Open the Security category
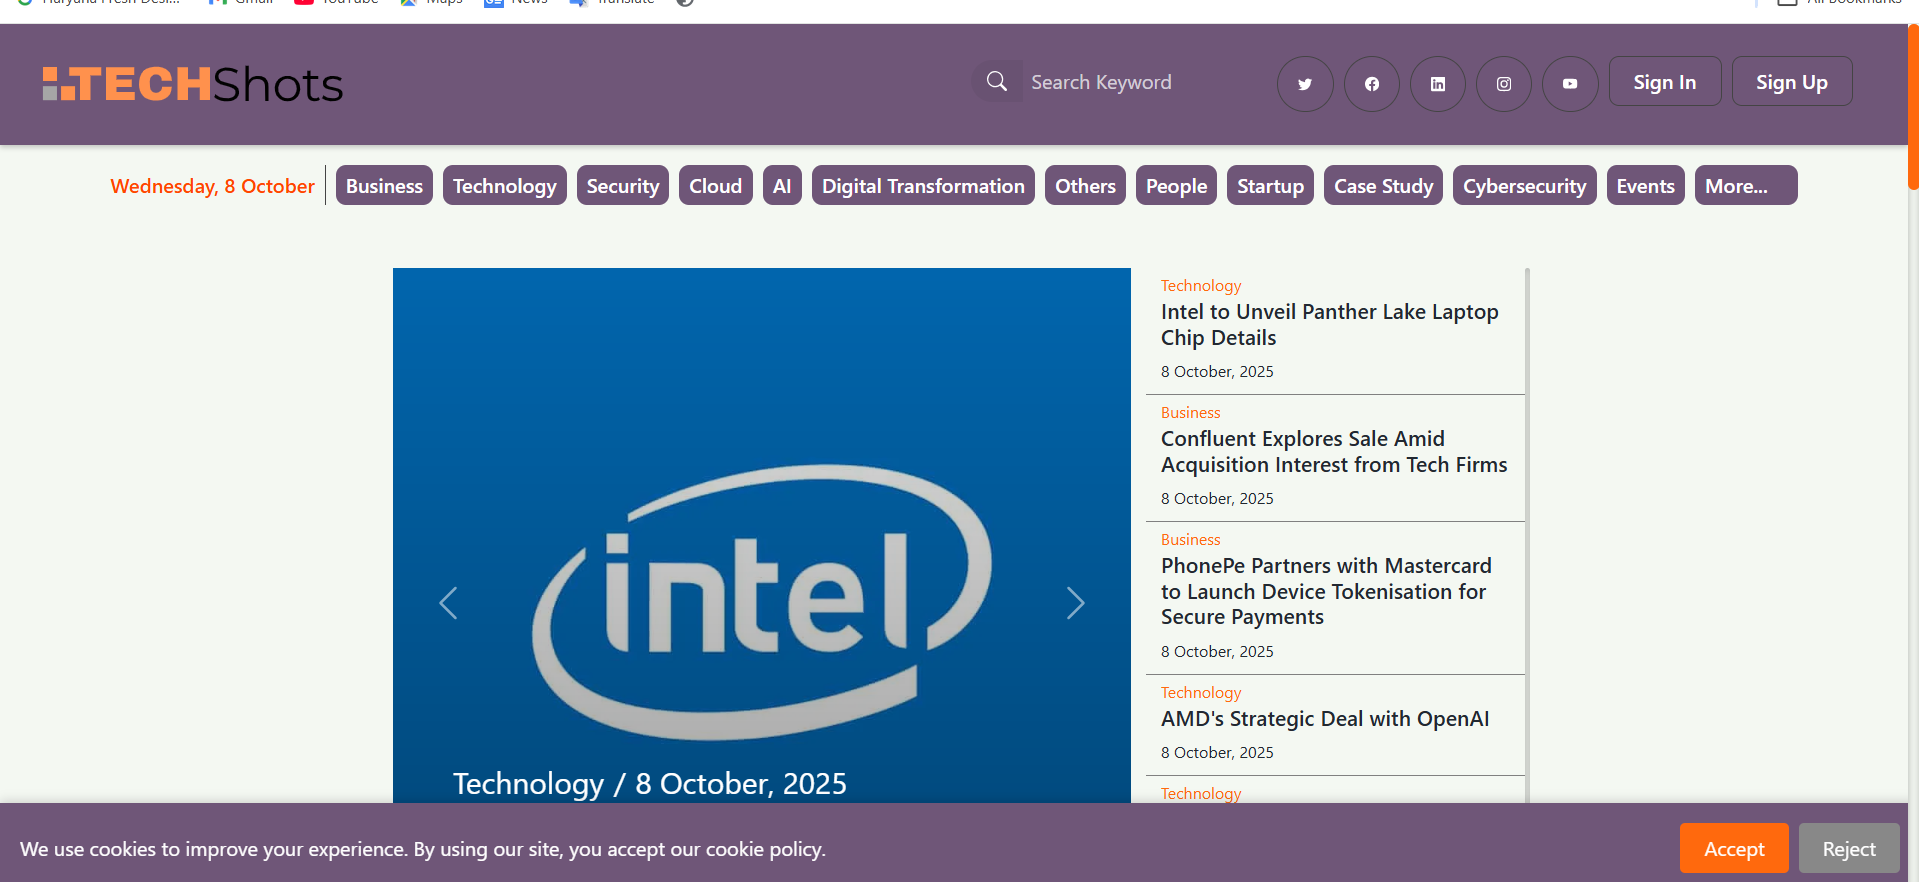 tap(623, 186)
